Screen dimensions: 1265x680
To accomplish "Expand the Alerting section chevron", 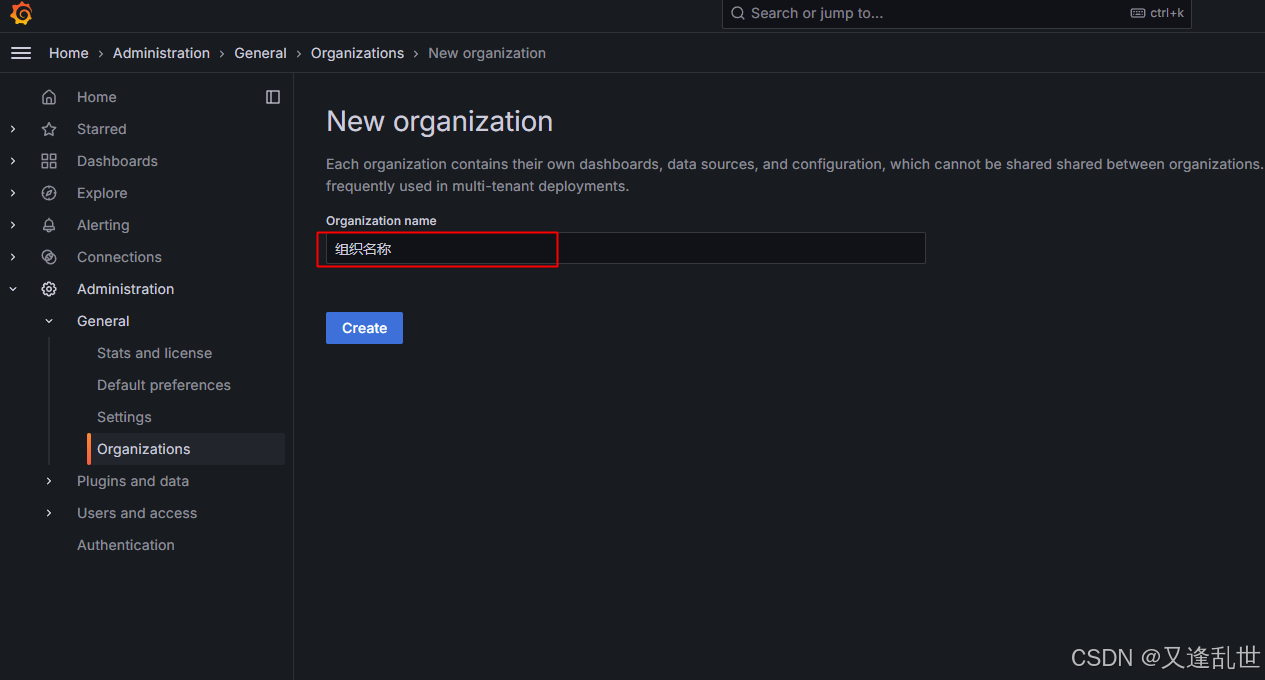I will [x=13, y=225].
